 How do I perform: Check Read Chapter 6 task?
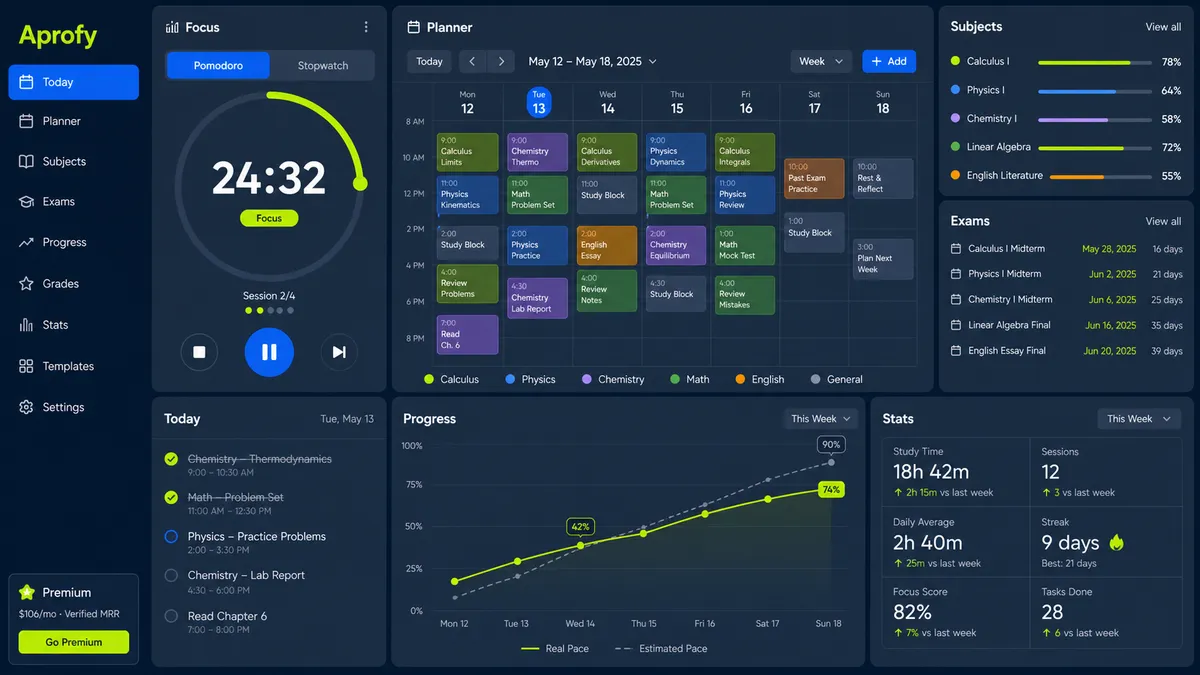[171, 616]
